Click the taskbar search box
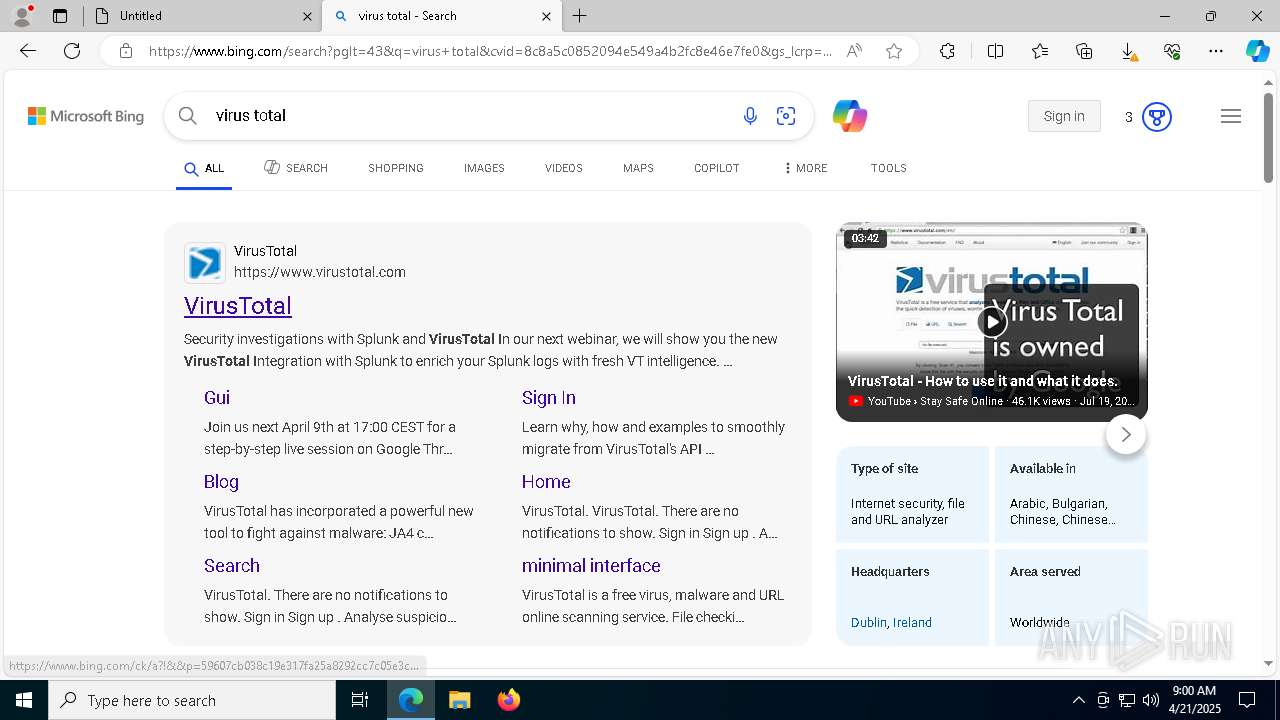Viewport: 1280px width, 720px height. (192, 700)
